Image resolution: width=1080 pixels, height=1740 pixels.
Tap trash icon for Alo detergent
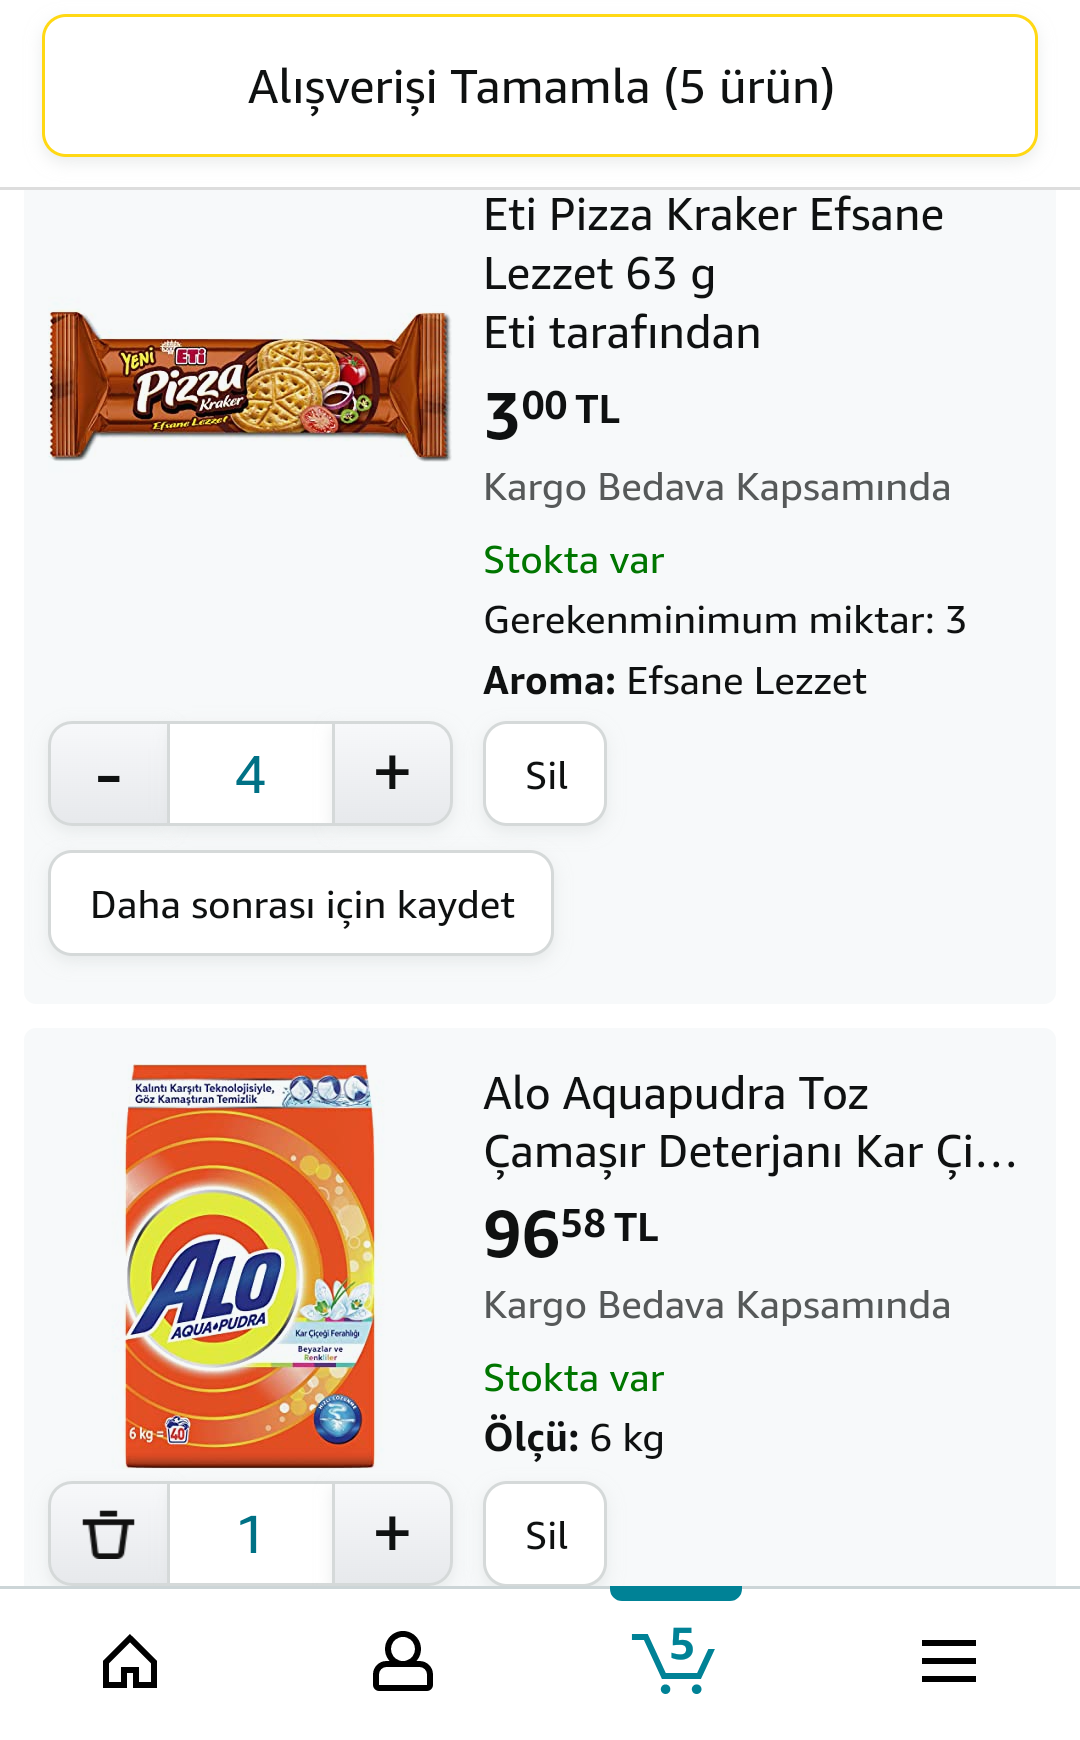[x=109, y=1533]
